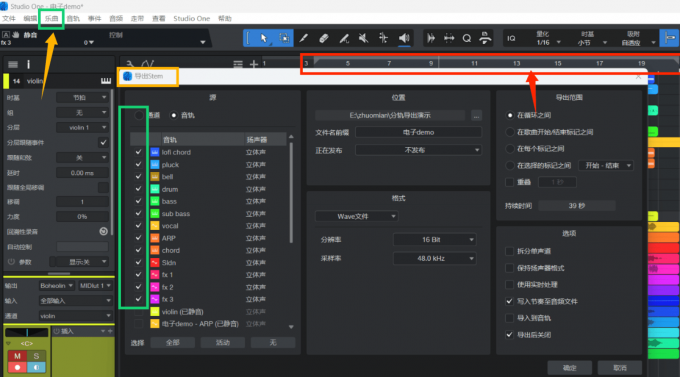This screenshot has height=377, width=680.
Task: Uncheck the sub bass track checkbox
Action: (138, 213)
